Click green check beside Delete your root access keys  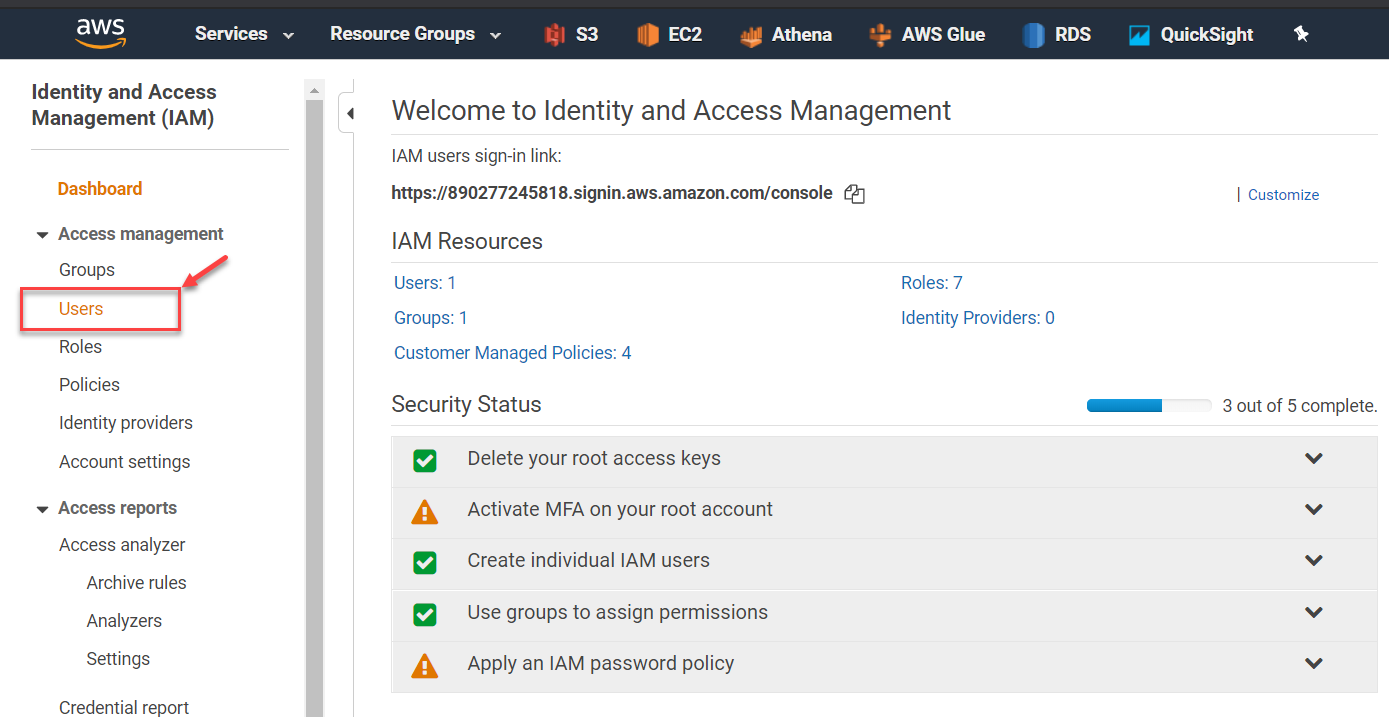425,460
